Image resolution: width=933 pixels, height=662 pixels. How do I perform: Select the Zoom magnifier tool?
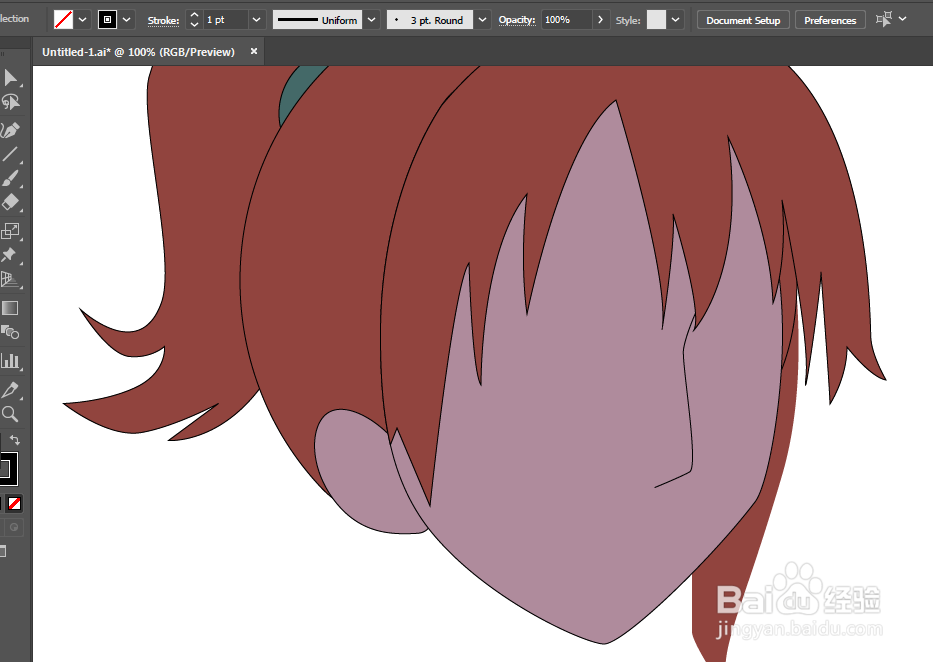[10, 414]
